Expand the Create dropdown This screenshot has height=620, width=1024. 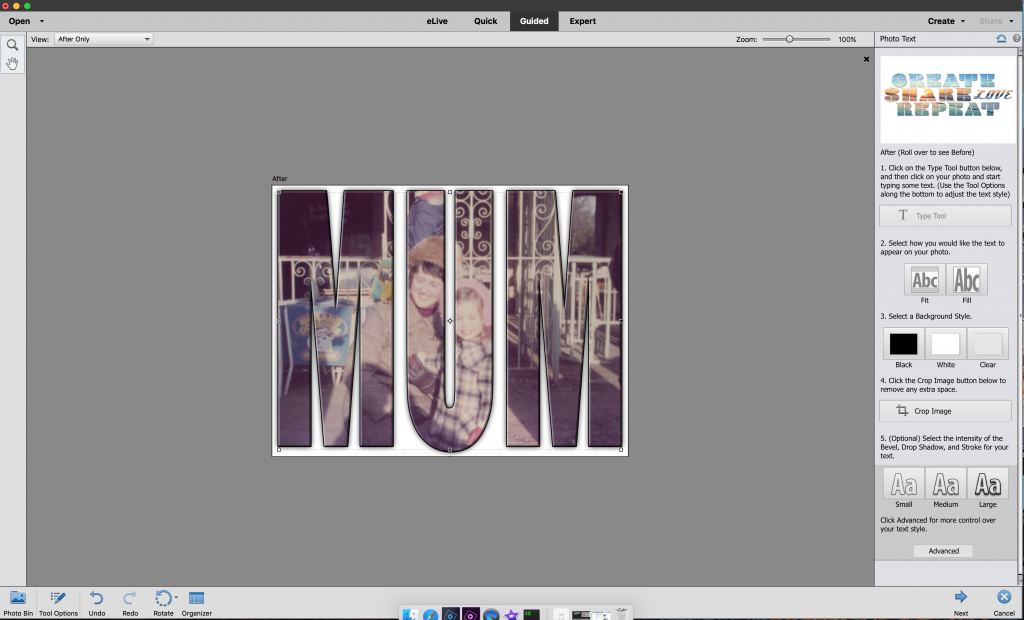946,21
